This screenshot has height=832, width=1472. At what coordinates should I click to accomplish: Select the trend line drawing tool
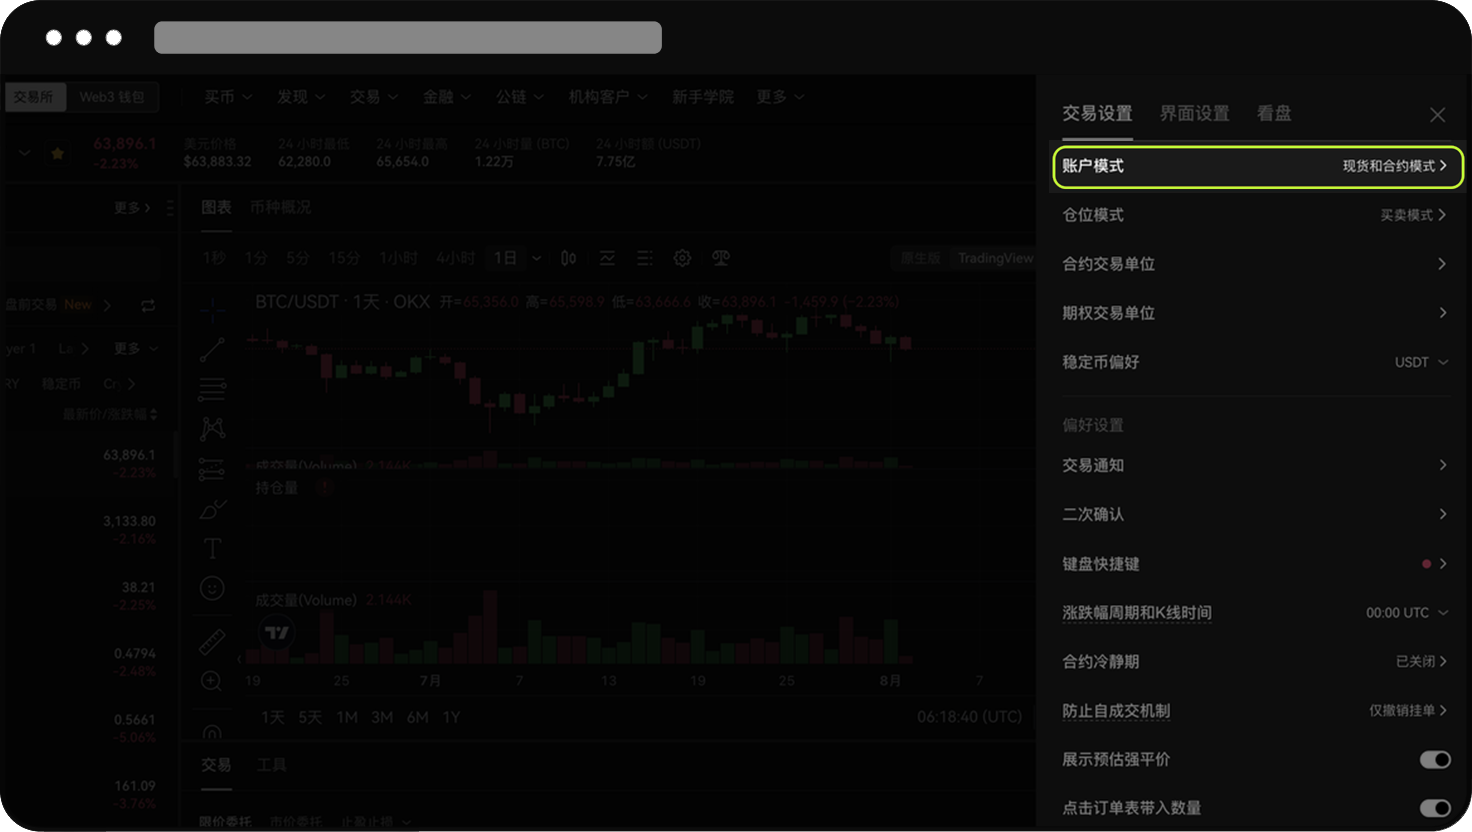[x=212, y=349]
